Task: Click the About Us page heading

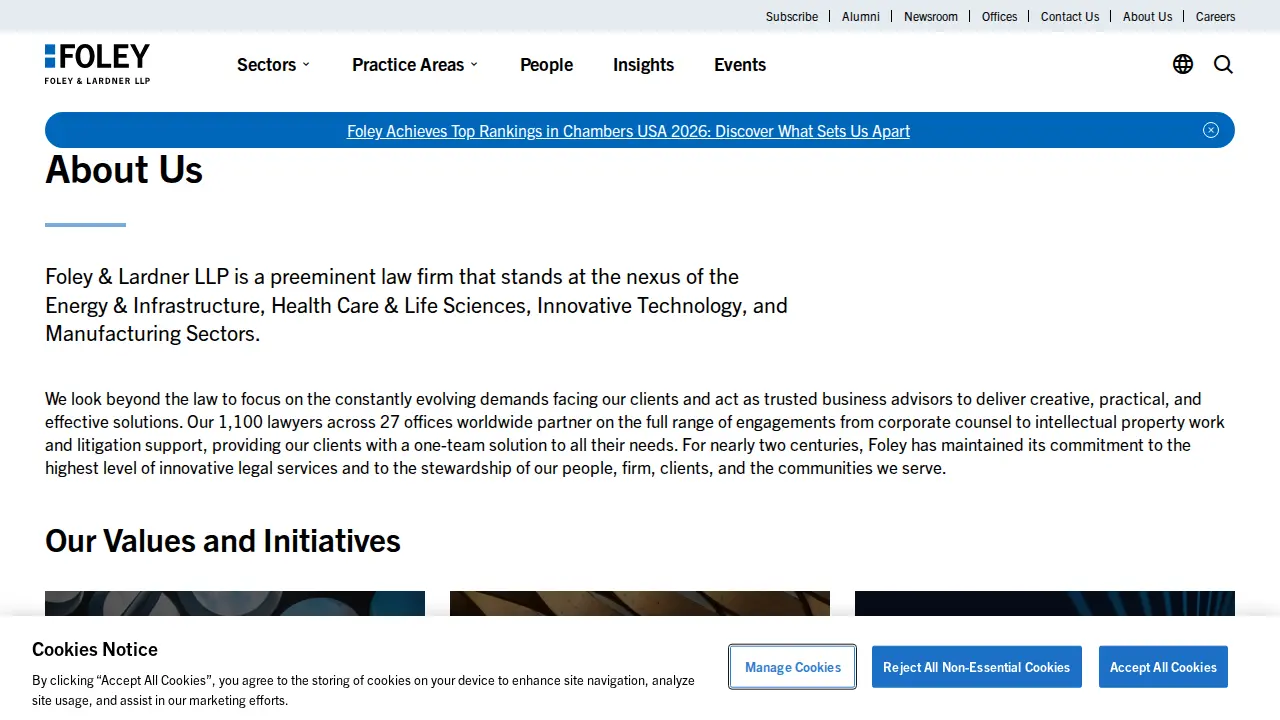Action: (124, 170)
